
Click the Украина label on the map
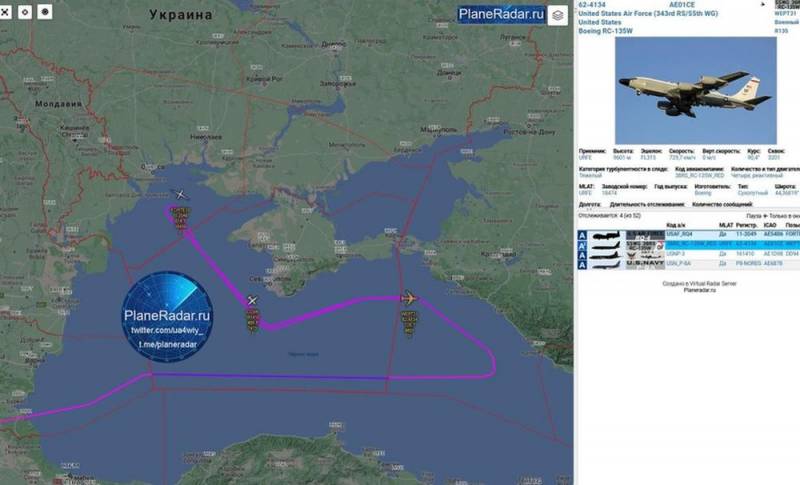tap(181, 15)
